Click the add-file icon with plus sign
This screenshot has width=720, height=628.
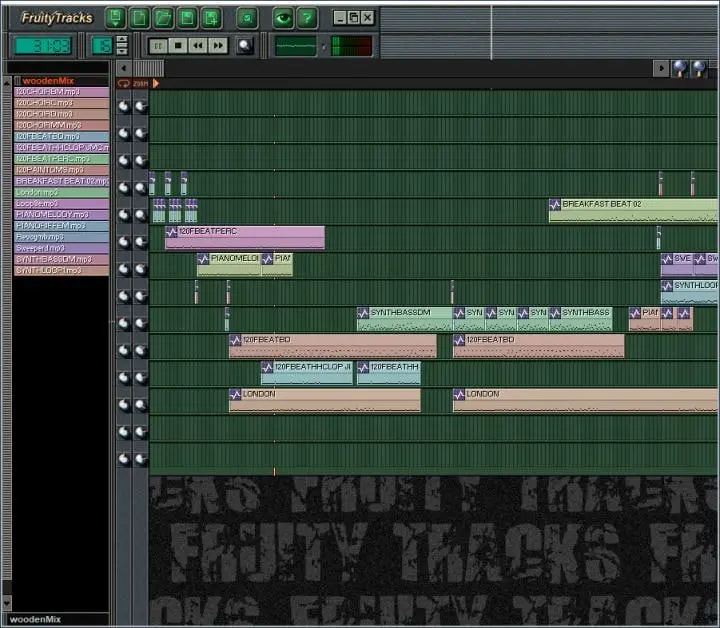211,18
